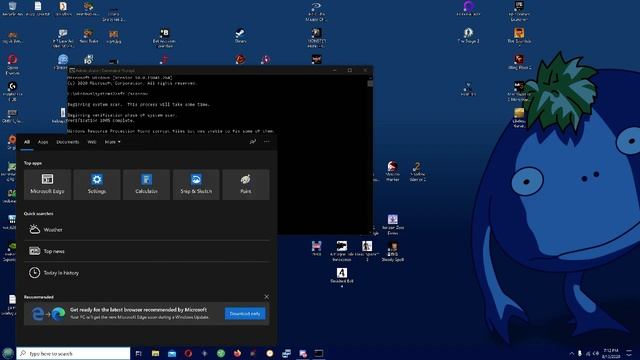Viewport: 640px width, 360px height.
Task: Show hidden system tray icons
Action: [571, 353]
